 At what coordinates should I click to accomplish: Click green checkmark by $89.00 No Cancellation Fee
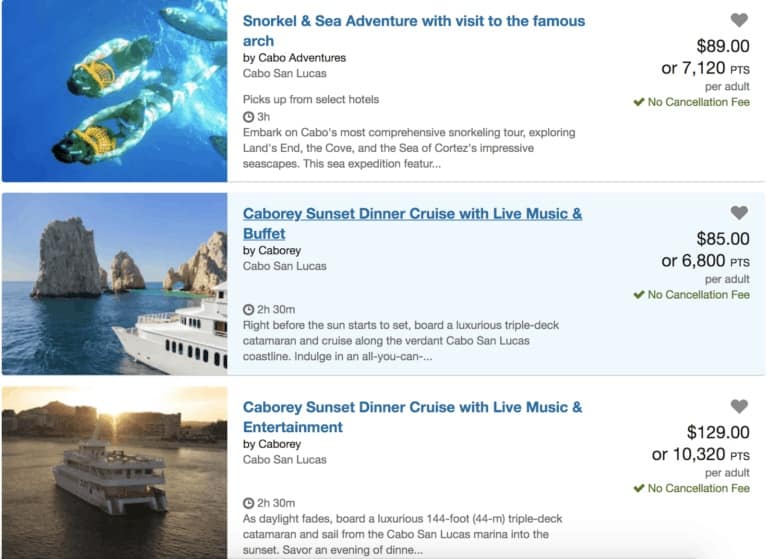tap(638, 102)
